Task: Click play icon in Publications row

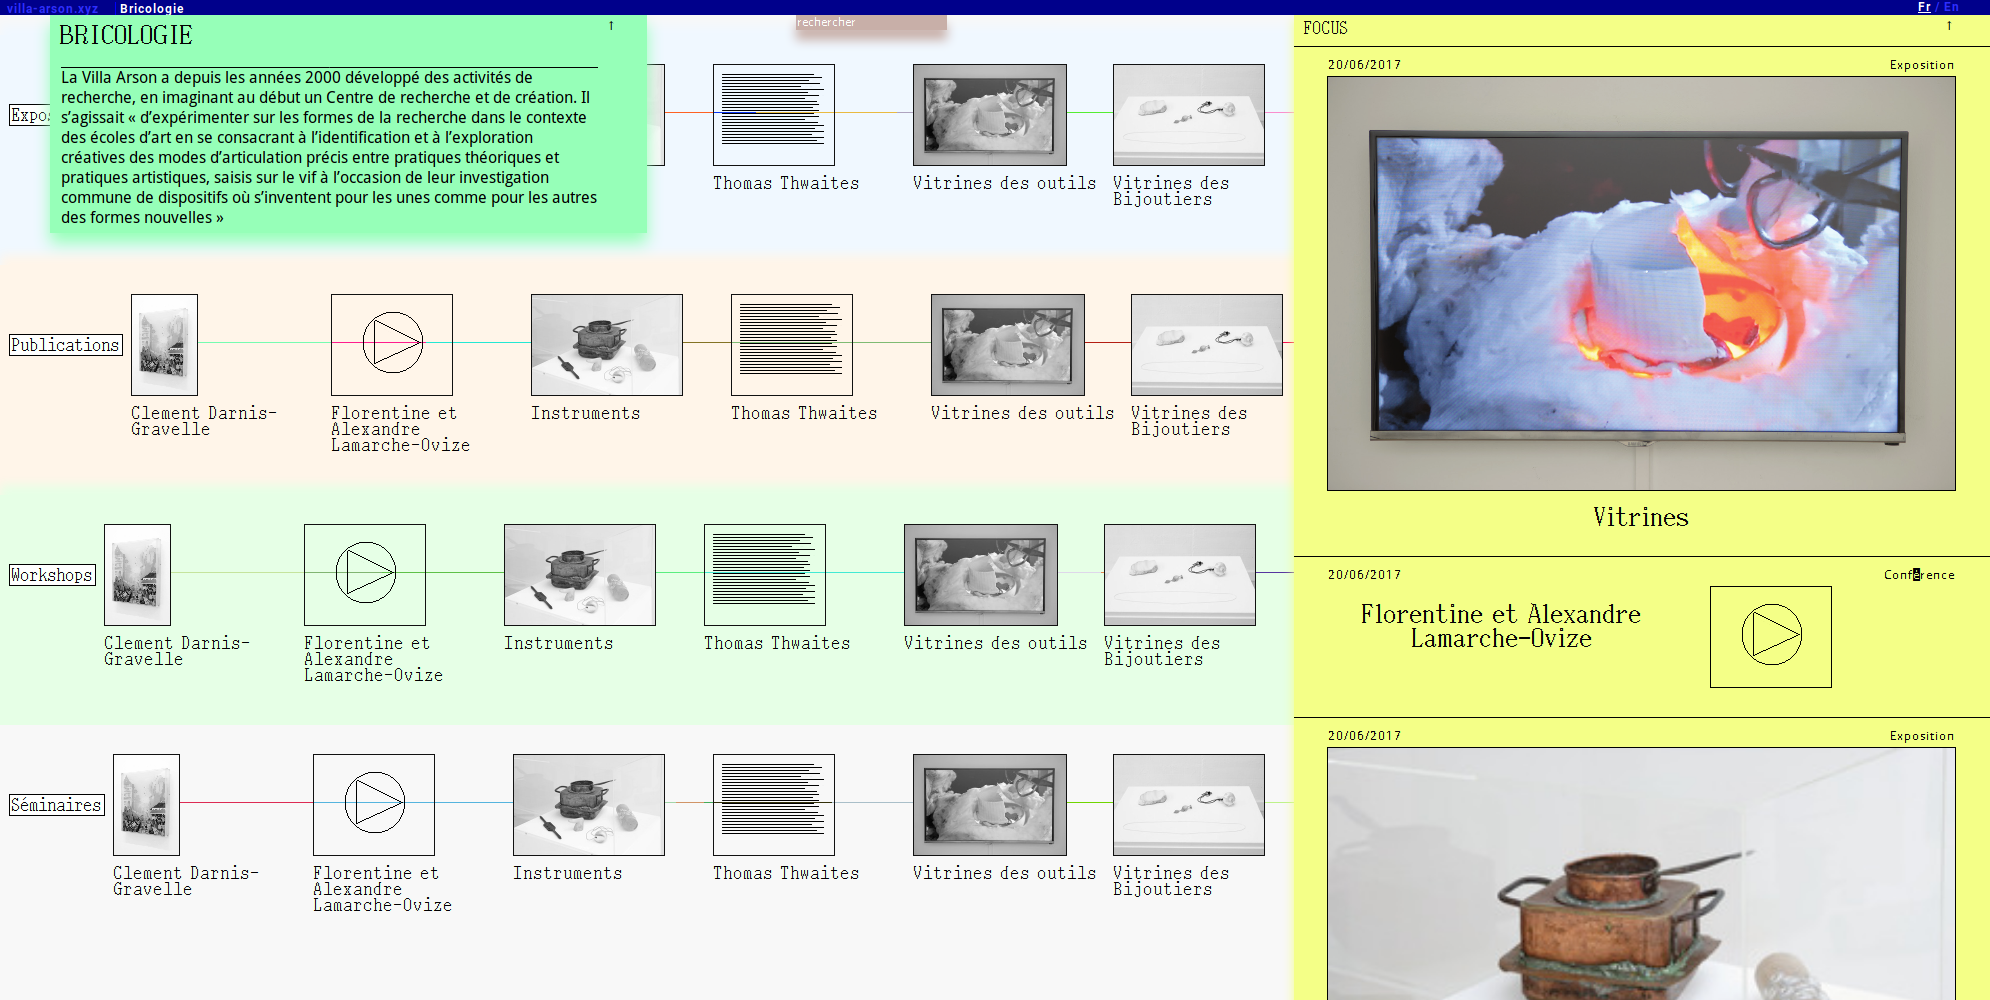Action: coord(392,344)
